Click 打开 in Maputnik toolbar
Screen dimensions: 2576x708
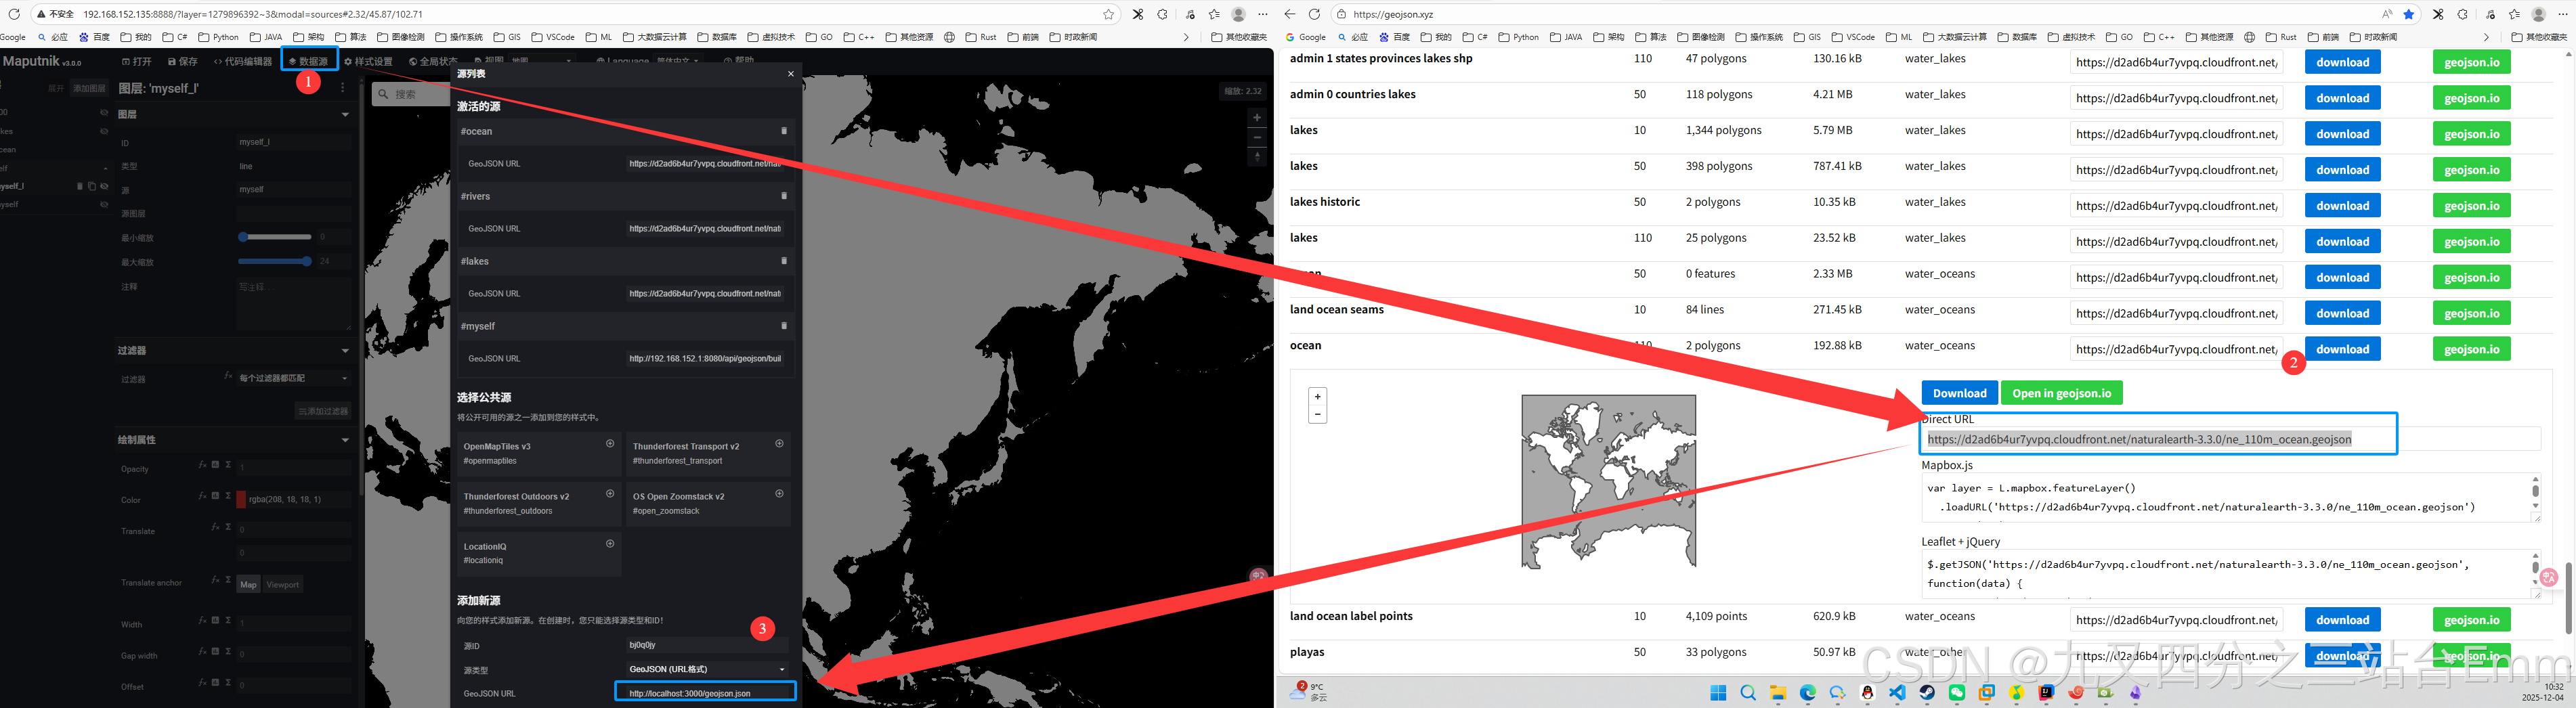pos(137,61)
